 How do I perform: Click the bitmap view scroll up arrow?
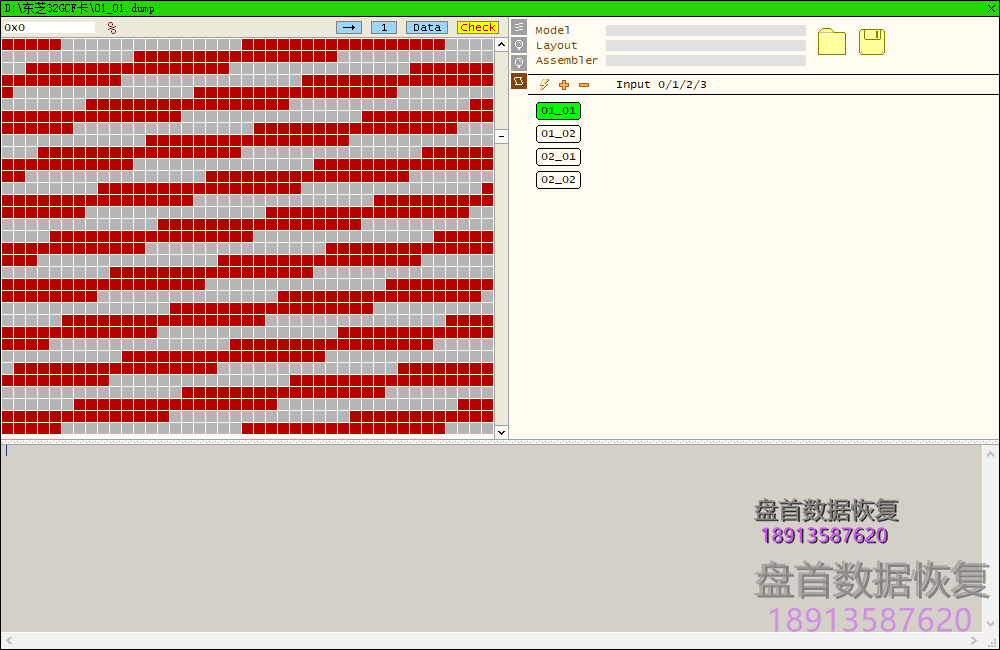tap(501, 45)
